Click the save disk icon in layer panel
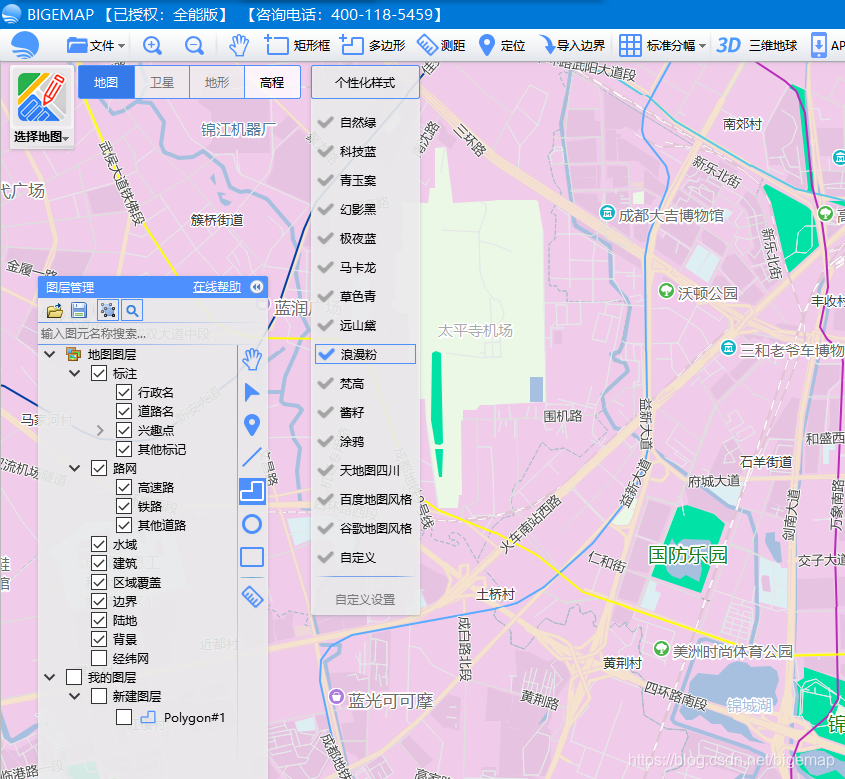Image resolution: width=845 pixels, height=779 pixels. tap(79, 310)
